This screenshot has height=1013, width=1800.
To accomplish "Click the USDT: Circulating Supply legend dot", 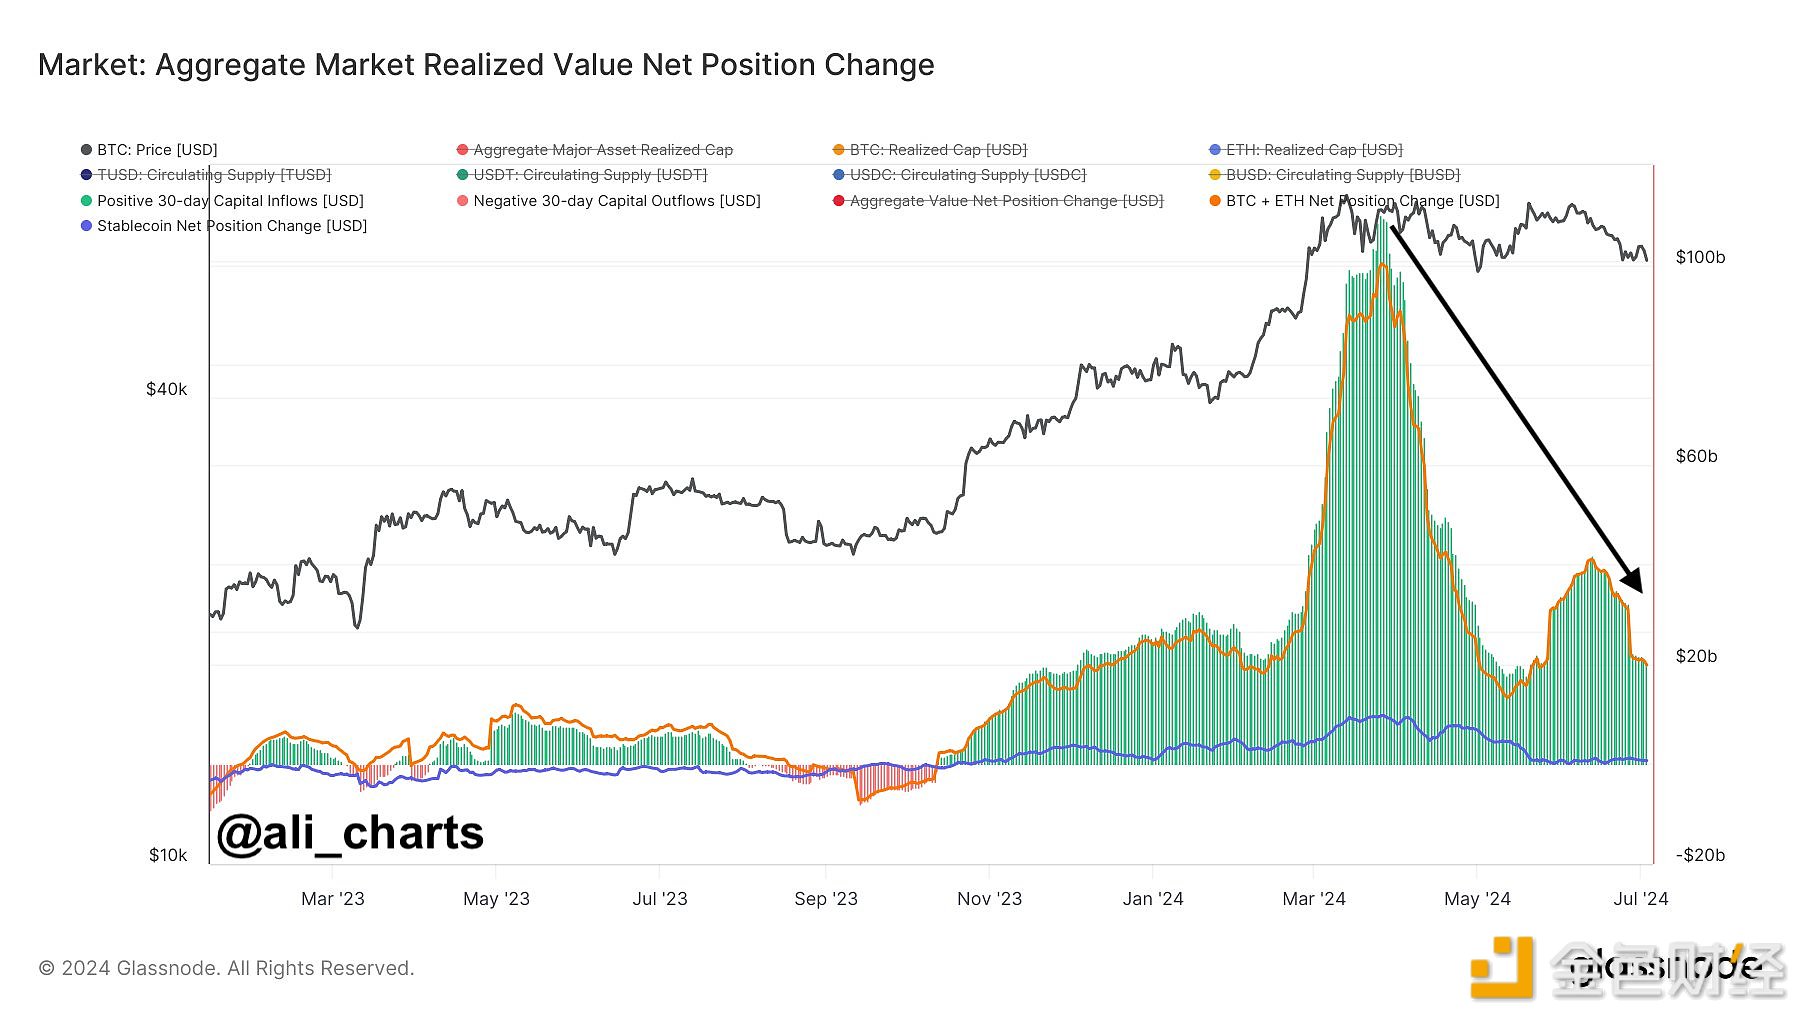I will click(462, 175).
